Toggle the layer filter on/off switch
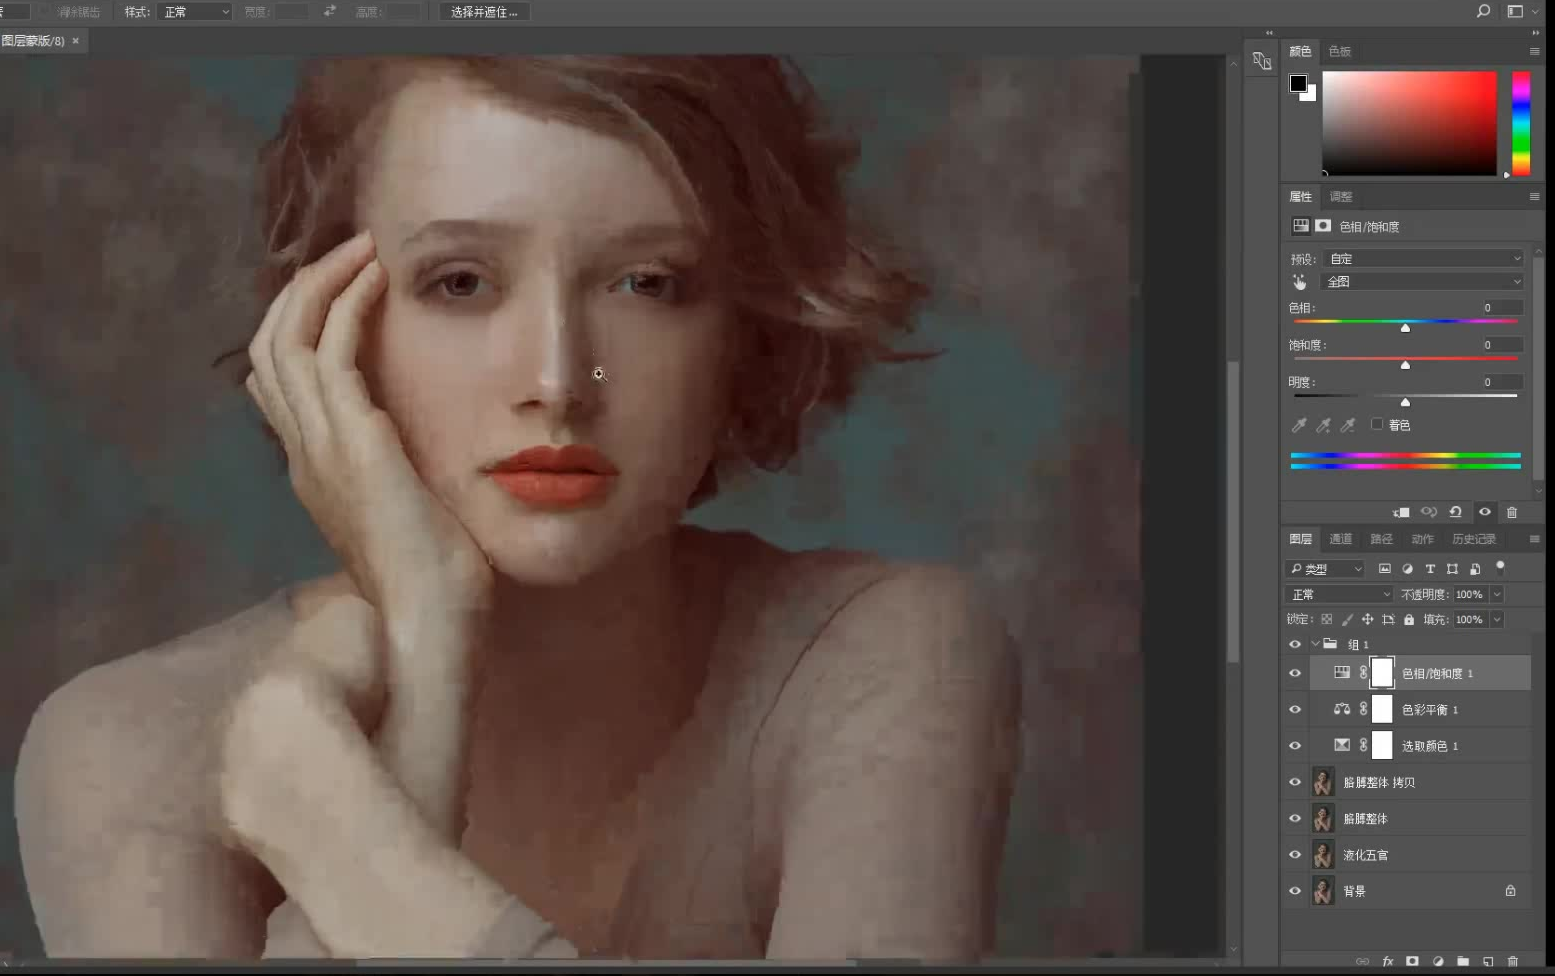Image resolution: width=1555 pixels, height=976 pixels. pos(1500,567)
